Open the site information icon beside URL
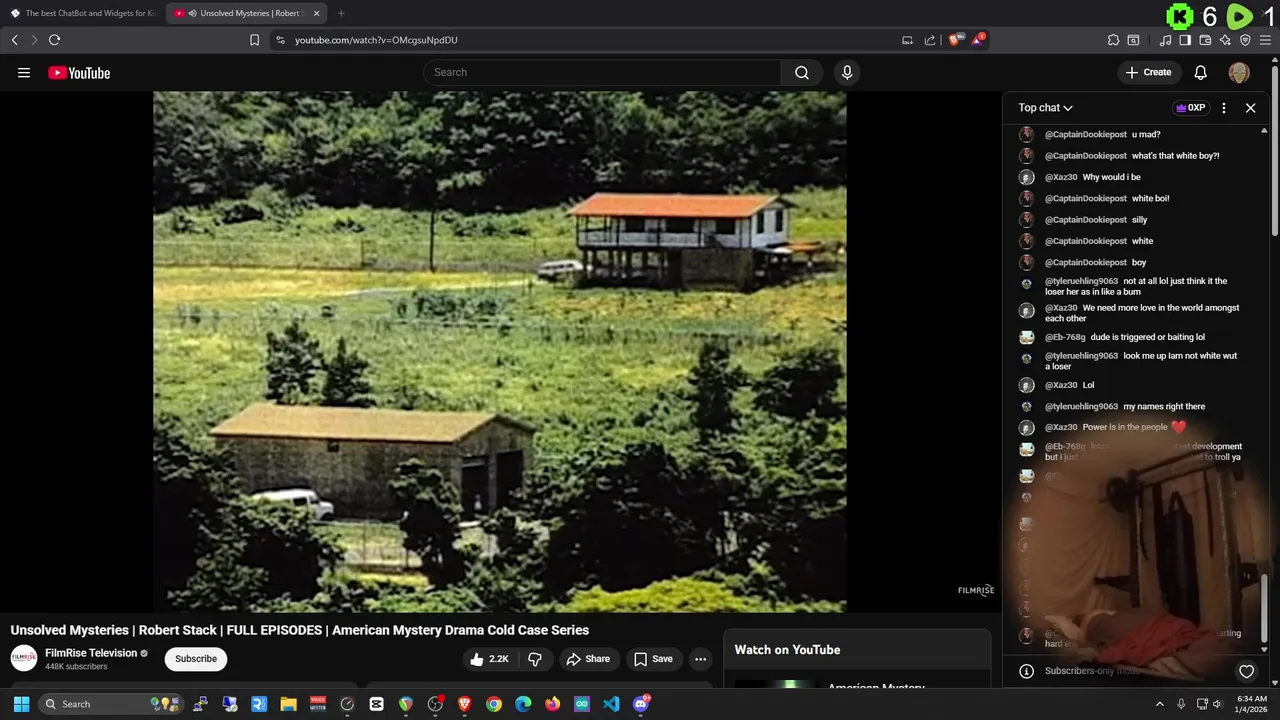This screenshot has height=720, width=1280. pyautogui.click(x=280, y=40)
